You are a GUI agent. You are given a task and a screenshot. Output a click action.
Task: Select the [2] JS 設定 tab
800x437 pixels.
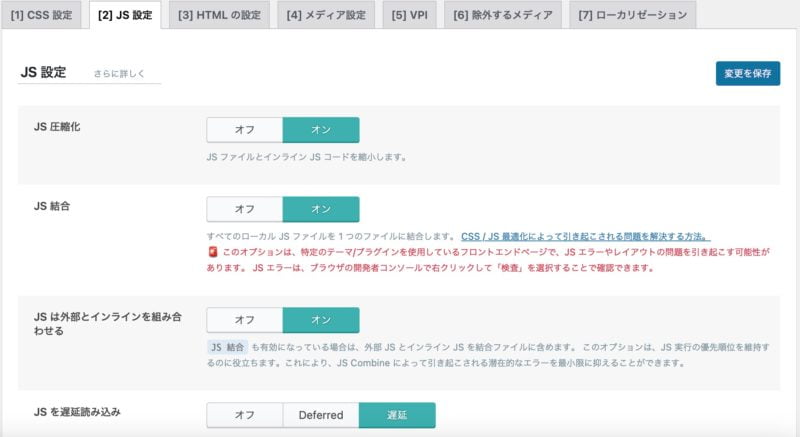(125, 16)
